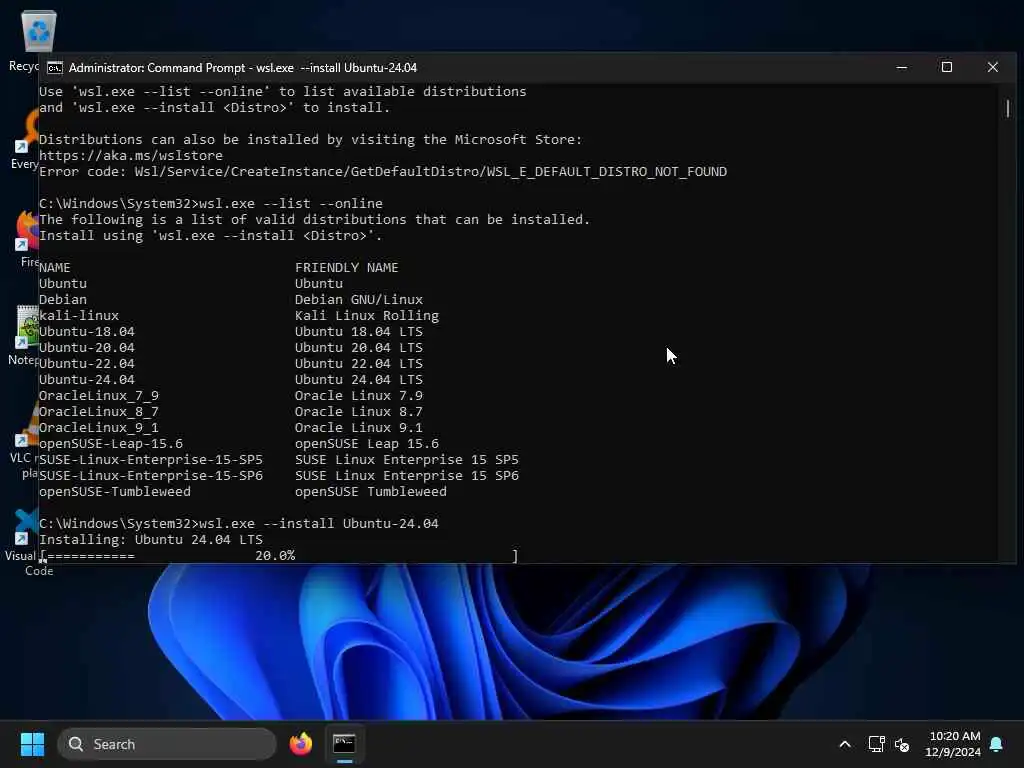
Task: Click the OracleLinux_7_9 distribution name
Action: point(99,396)
